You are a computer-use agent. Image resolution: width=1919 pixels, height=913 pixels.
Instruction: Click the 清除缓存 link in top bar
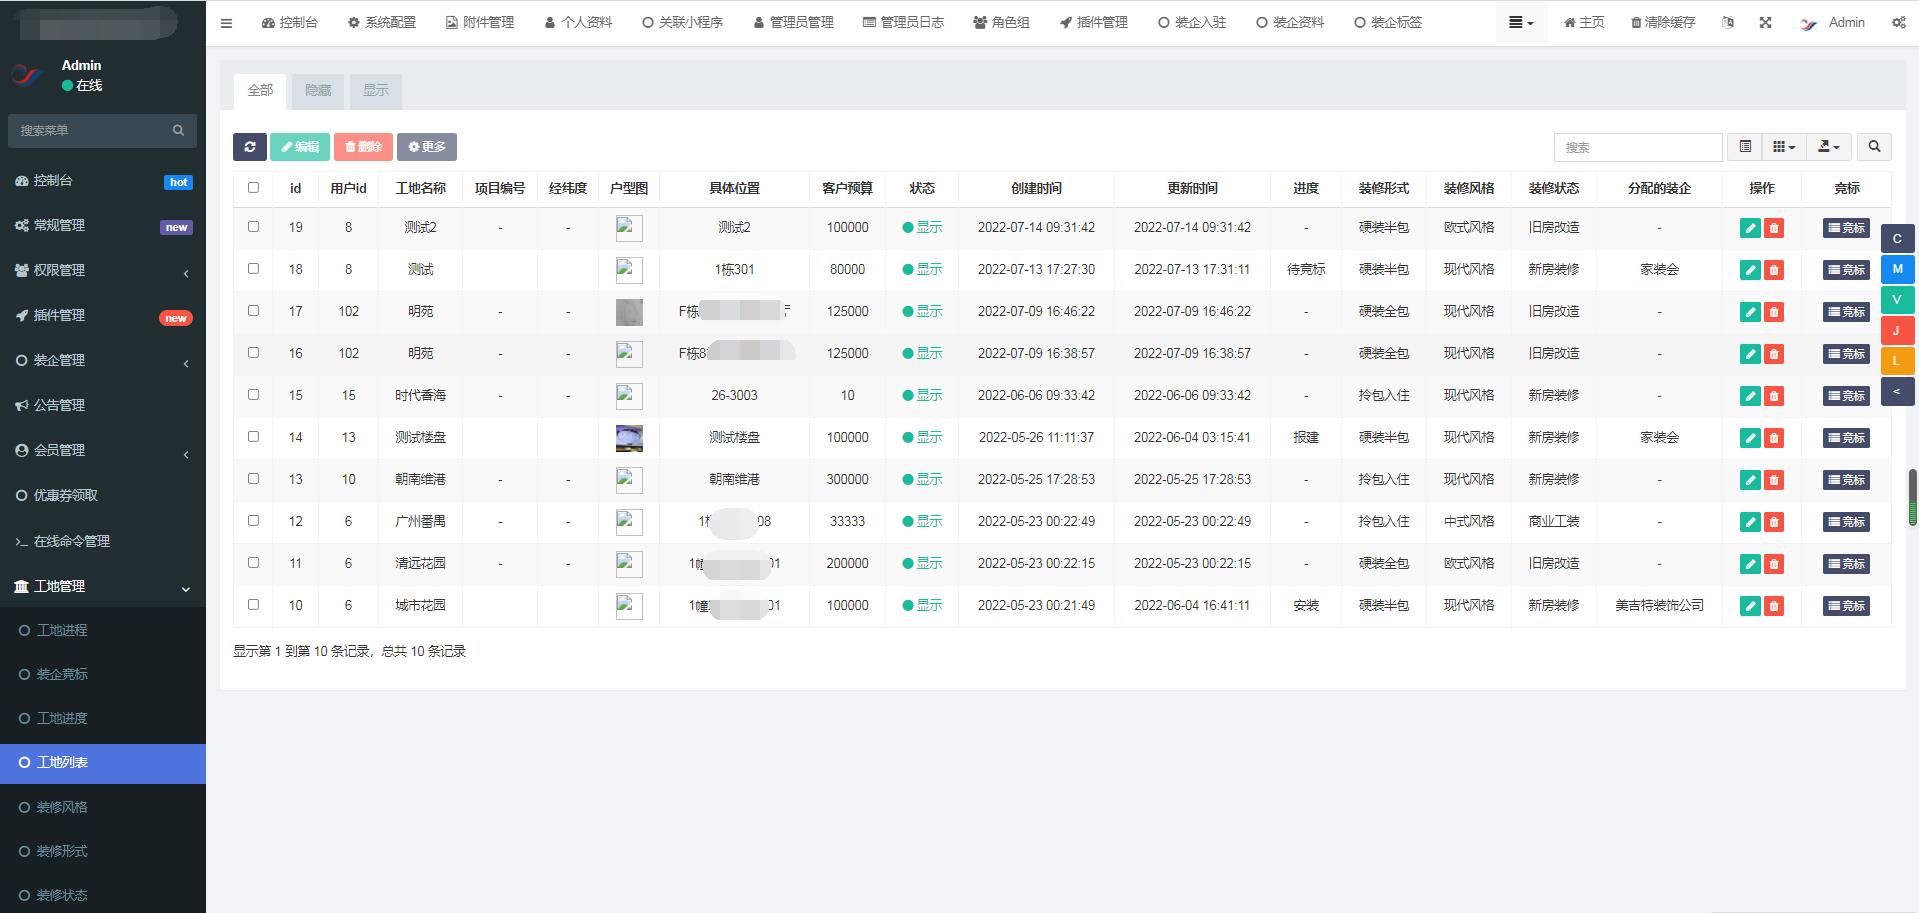coord(1662,23)
